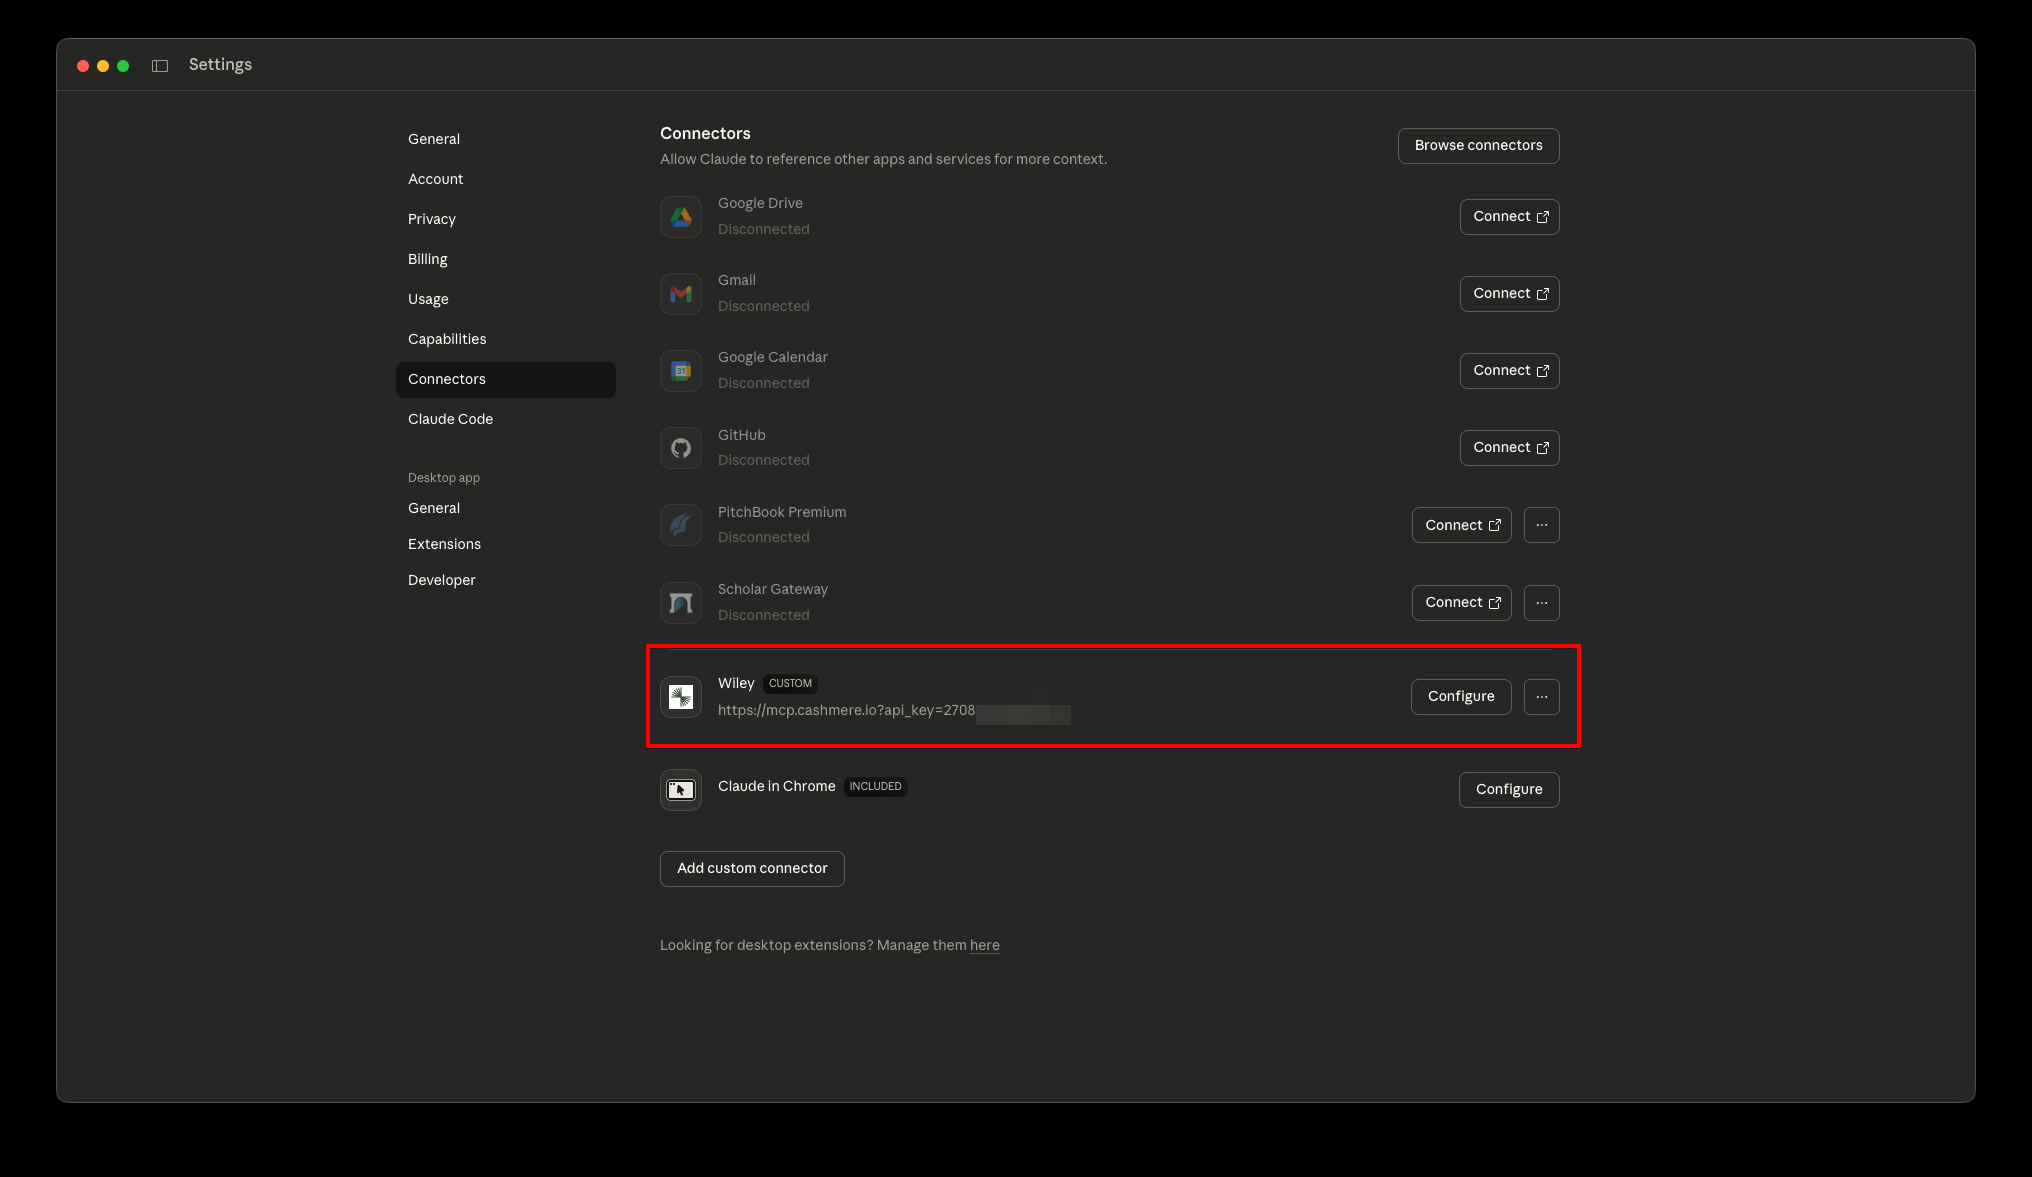
Task: Click Browse connectors button
Action: point(1479,146)
